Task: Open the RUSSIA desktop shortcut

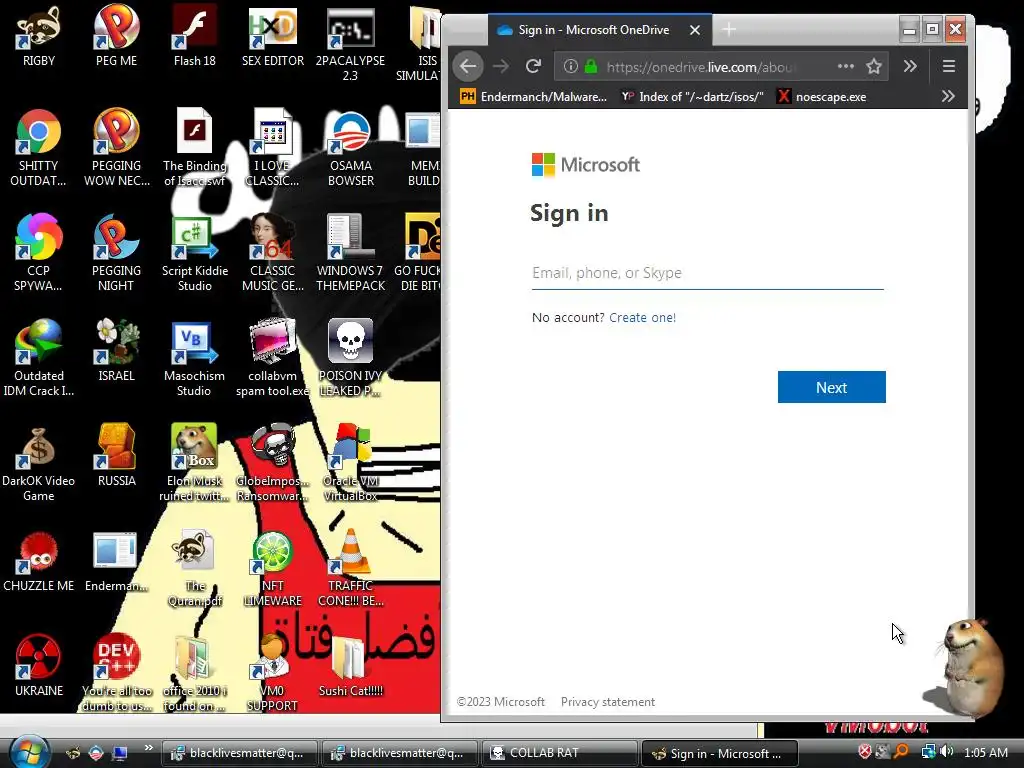Action: [x=116, y=456]
